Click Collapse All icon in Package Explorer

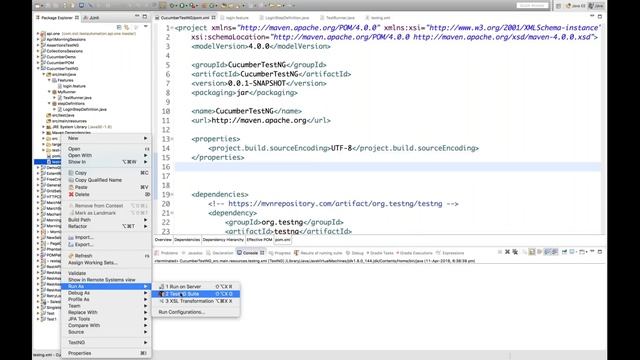(119, 27)
